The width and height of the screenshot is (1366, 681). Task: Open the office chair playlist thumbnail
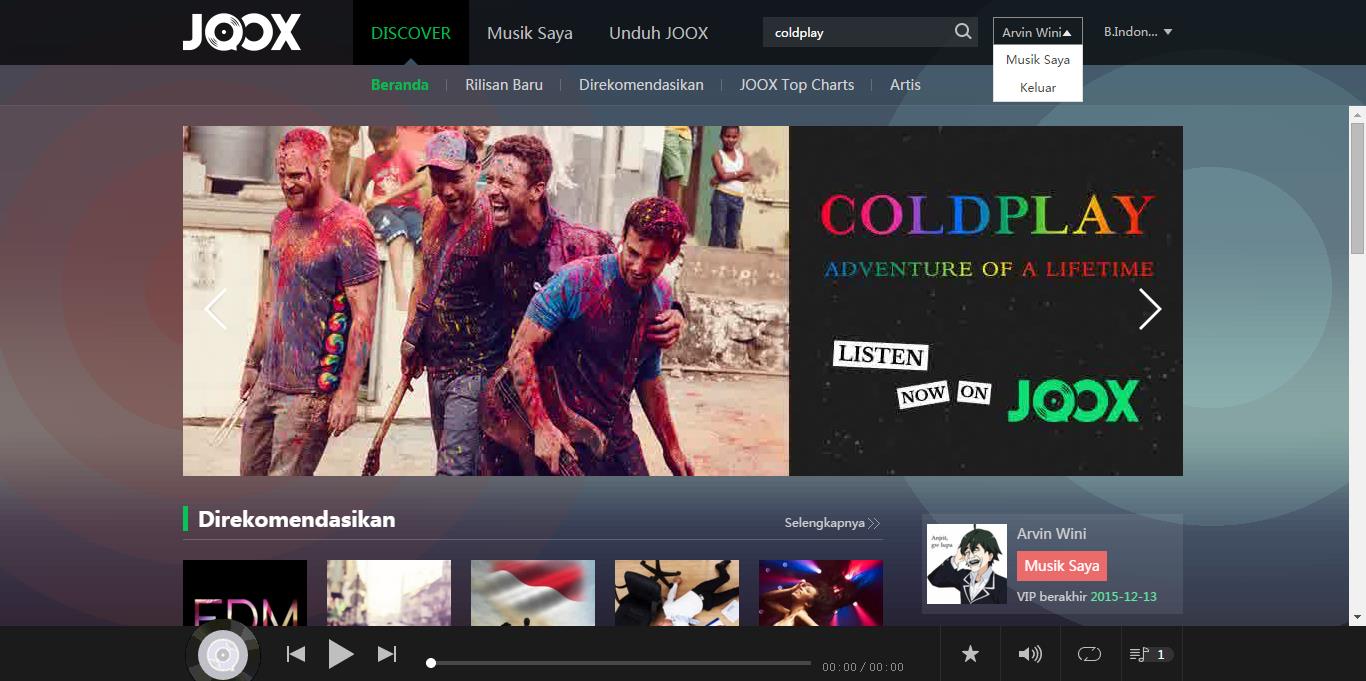click(677, 593)
